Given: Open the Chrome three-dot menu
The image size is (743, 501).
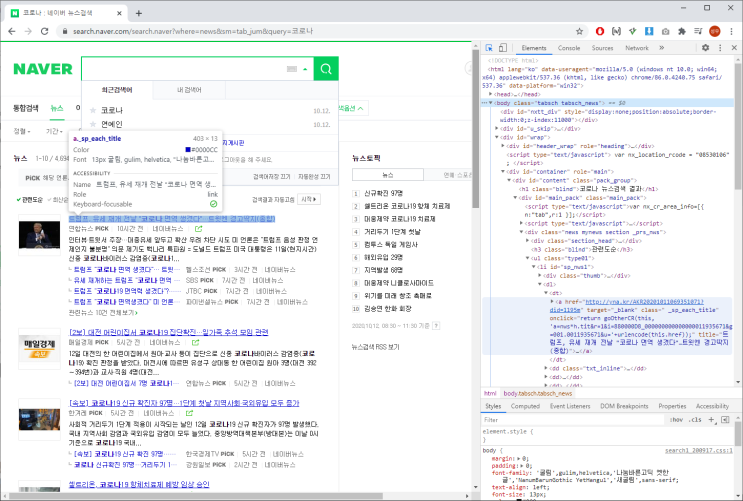Looking at the screenshot, I should 732,31.
